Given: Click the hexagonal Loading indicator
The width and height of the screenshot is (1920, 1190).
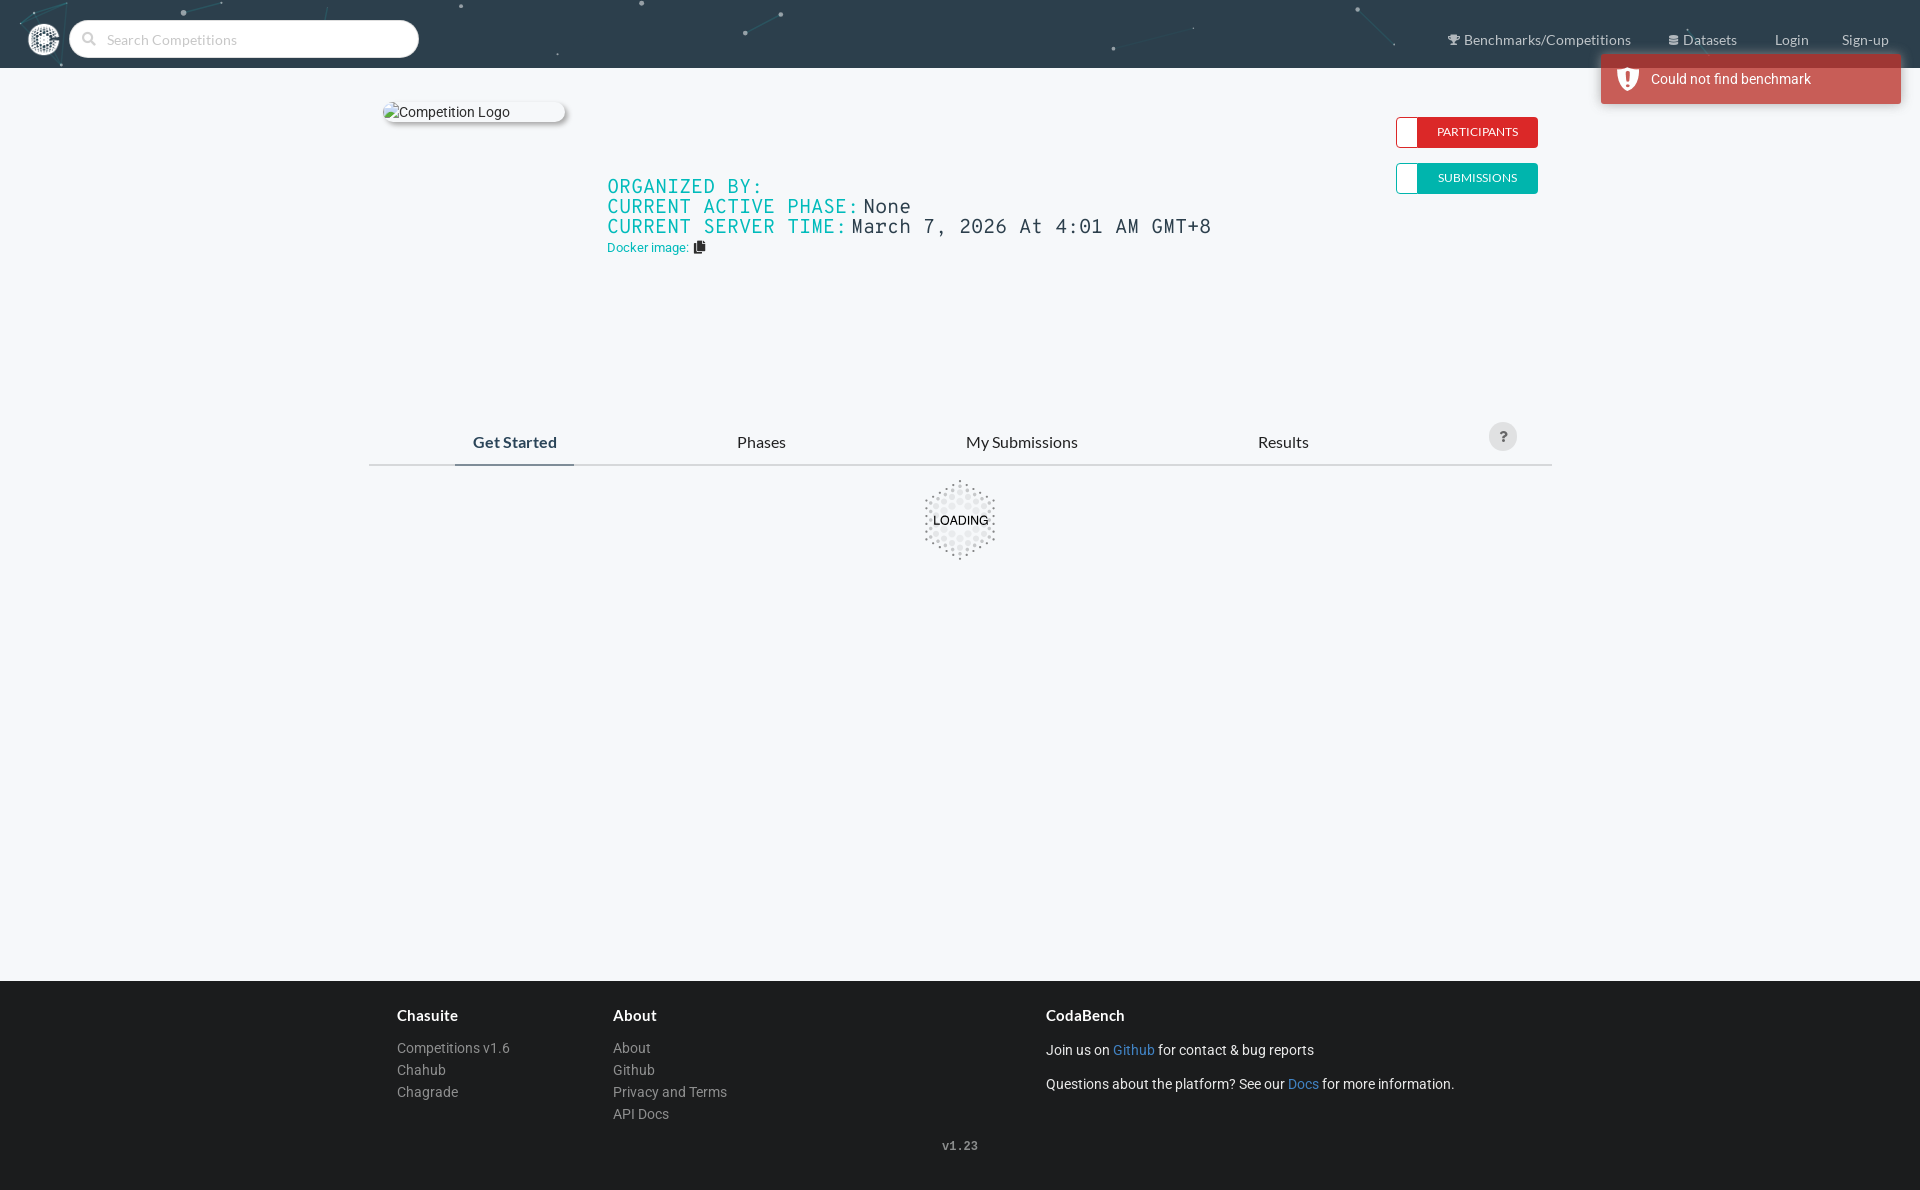Looking at the screenshot, I should [x=960, y=520].
